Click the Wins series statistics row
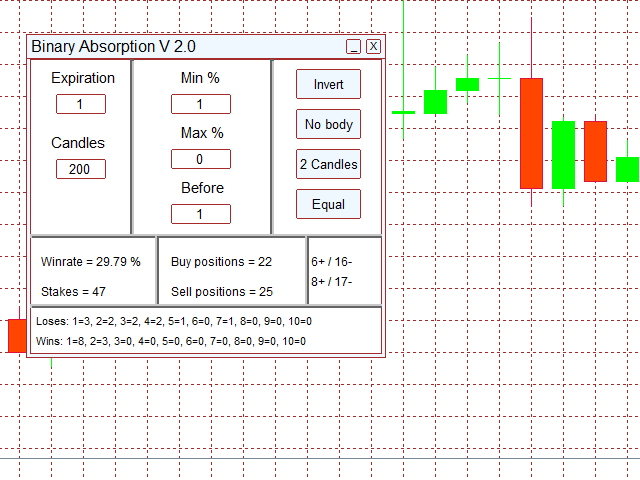640x480 pixels. tap(171, 341)
